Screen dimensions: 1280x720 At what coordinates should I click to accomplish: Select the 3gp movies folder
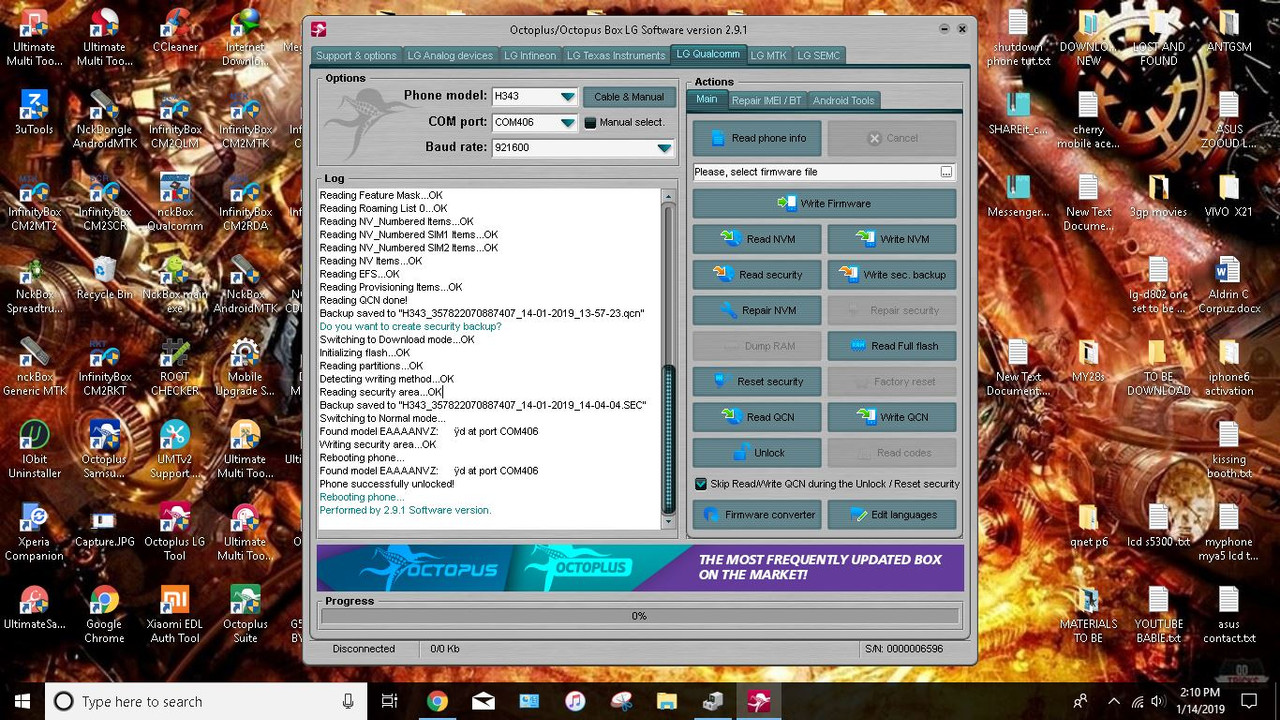pyautogui.click(x=1158, y=197)
